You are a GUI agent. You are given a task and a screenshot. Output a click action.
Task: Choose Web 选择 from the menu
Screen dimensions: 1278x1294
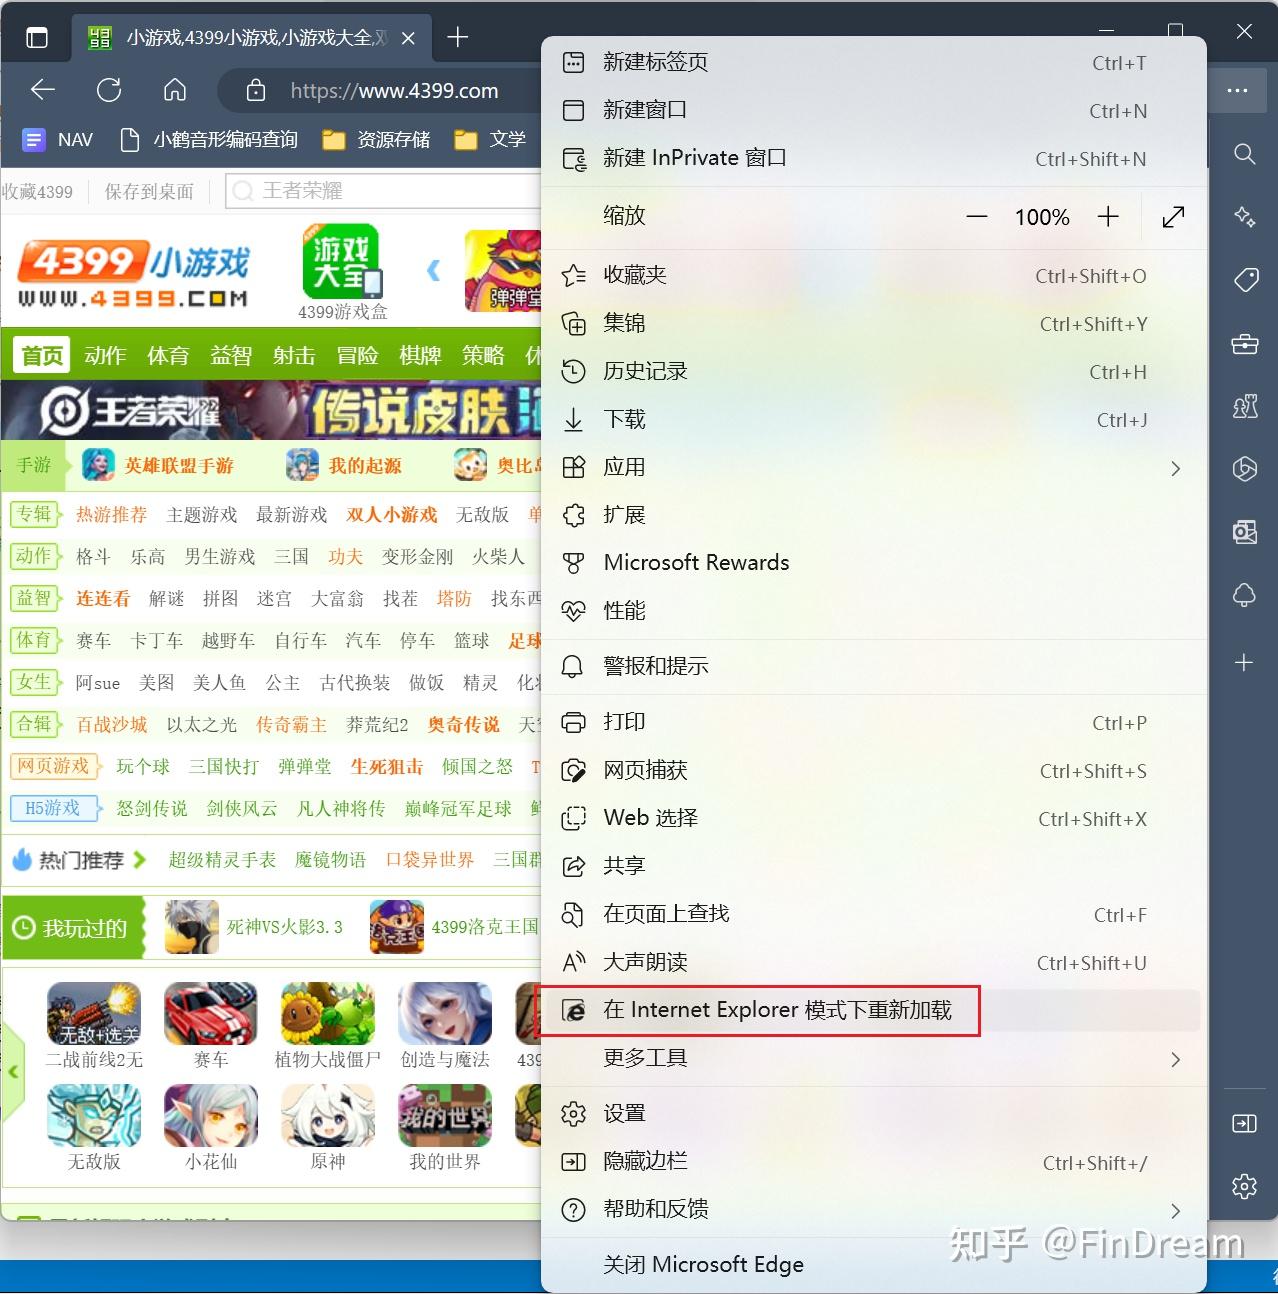(x=874, y=818)
